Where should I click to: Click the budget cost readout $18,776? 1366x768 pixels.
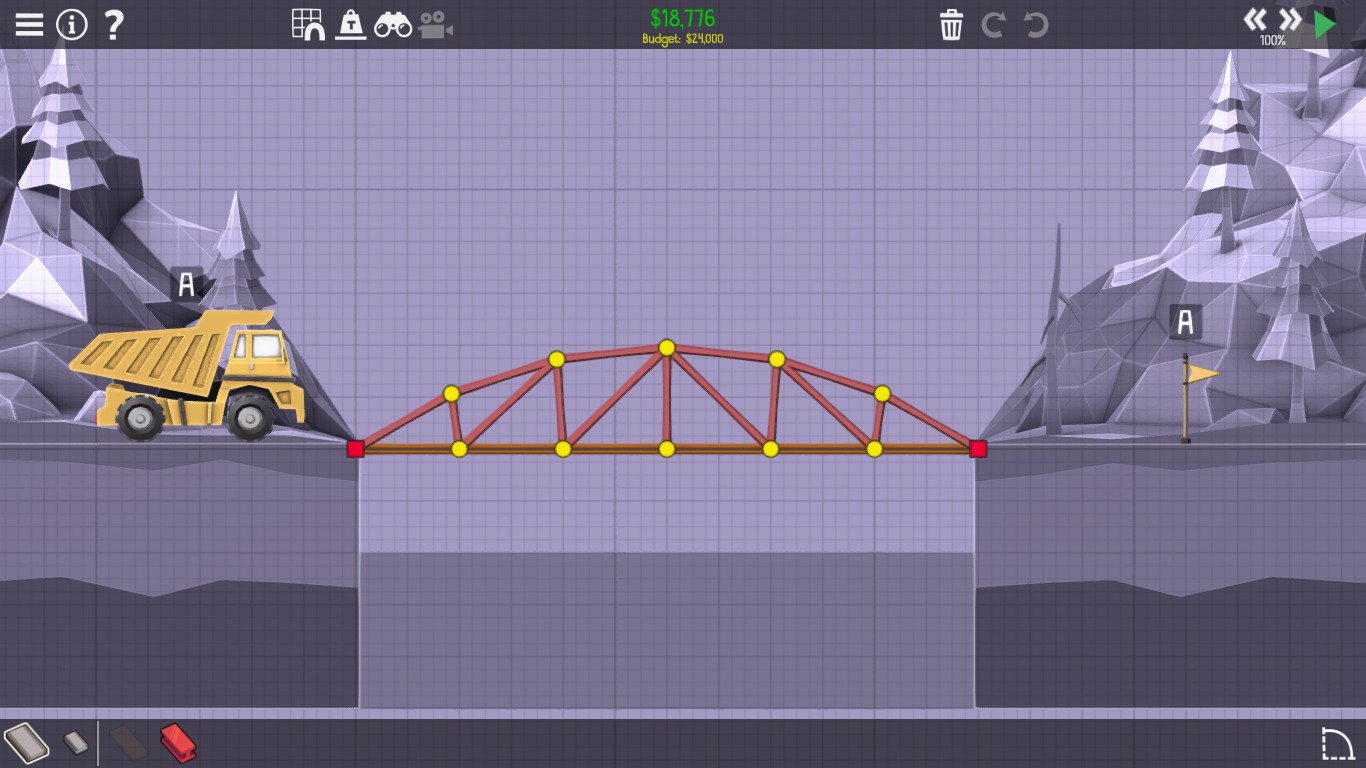[683, 19]
